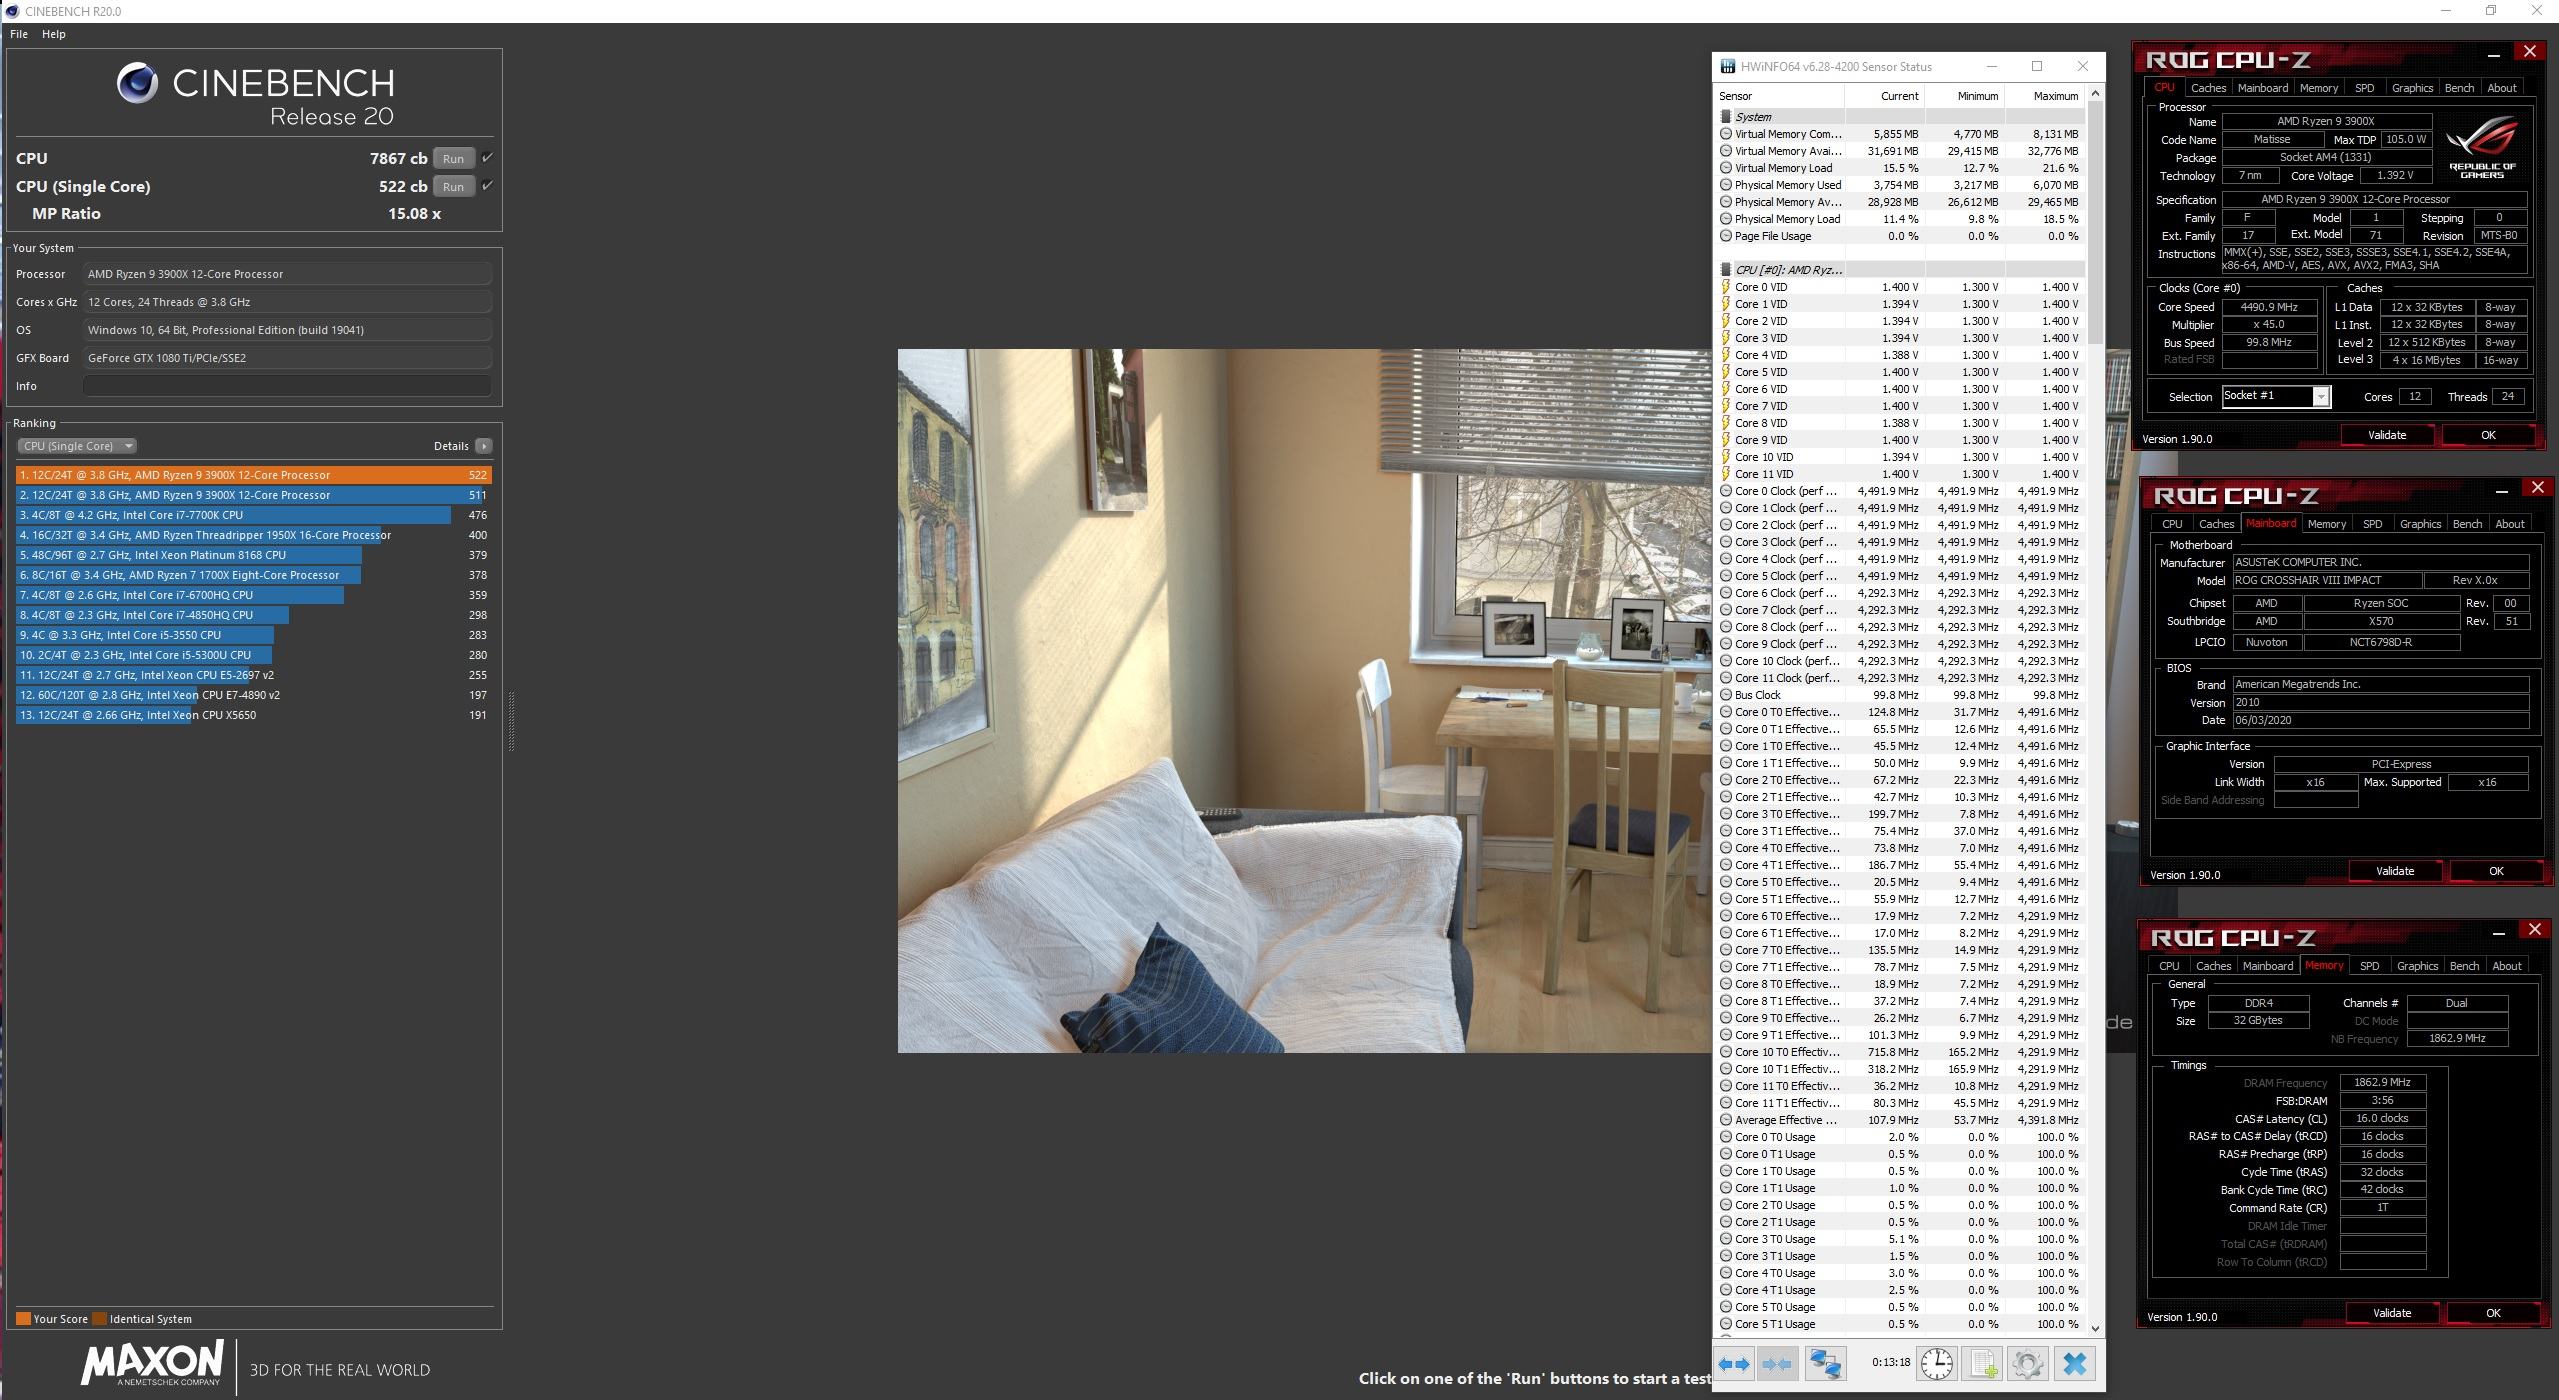Expand the ranking Details arrow
This screenshot has width=2559, height=1400.
483,446
